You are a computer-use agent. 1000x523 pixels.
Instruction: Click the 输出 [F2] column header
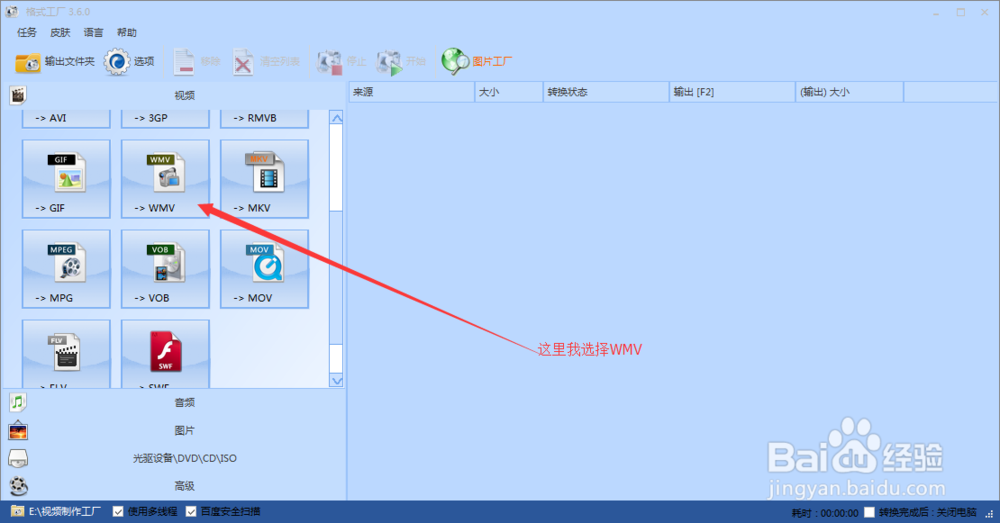[732, 92]
